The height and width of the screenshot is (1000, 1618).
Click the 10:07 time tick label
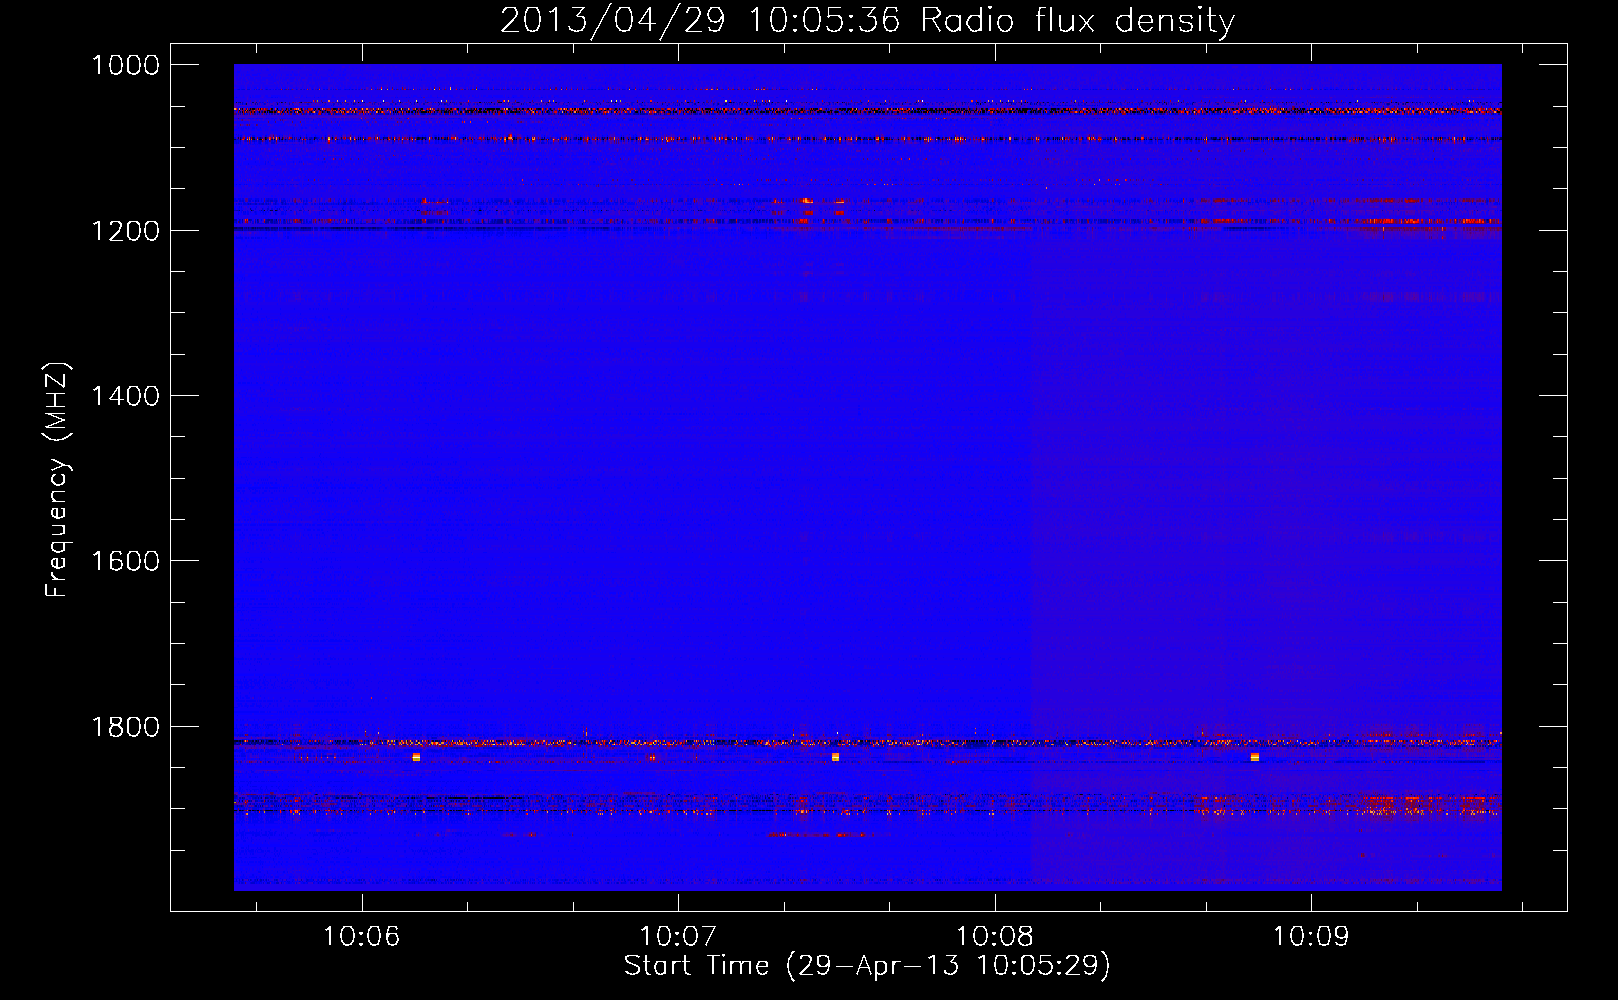678,937
